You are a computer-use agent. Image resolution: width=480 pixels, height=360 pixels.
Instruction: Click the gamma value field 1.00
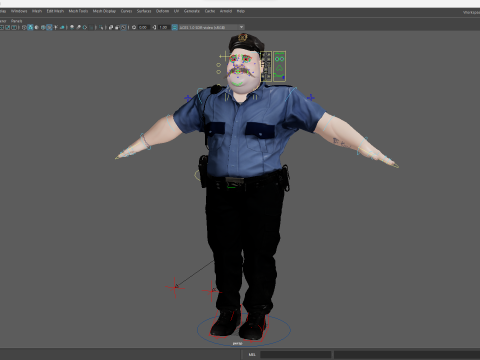[x=163, y=27]
